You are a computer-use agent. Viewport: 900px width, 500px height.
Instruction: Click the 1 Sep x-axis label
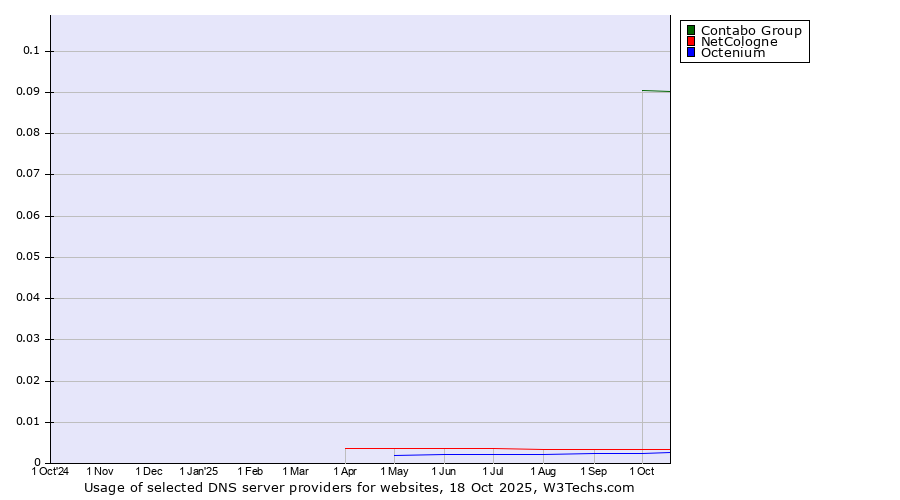point(592,471)
